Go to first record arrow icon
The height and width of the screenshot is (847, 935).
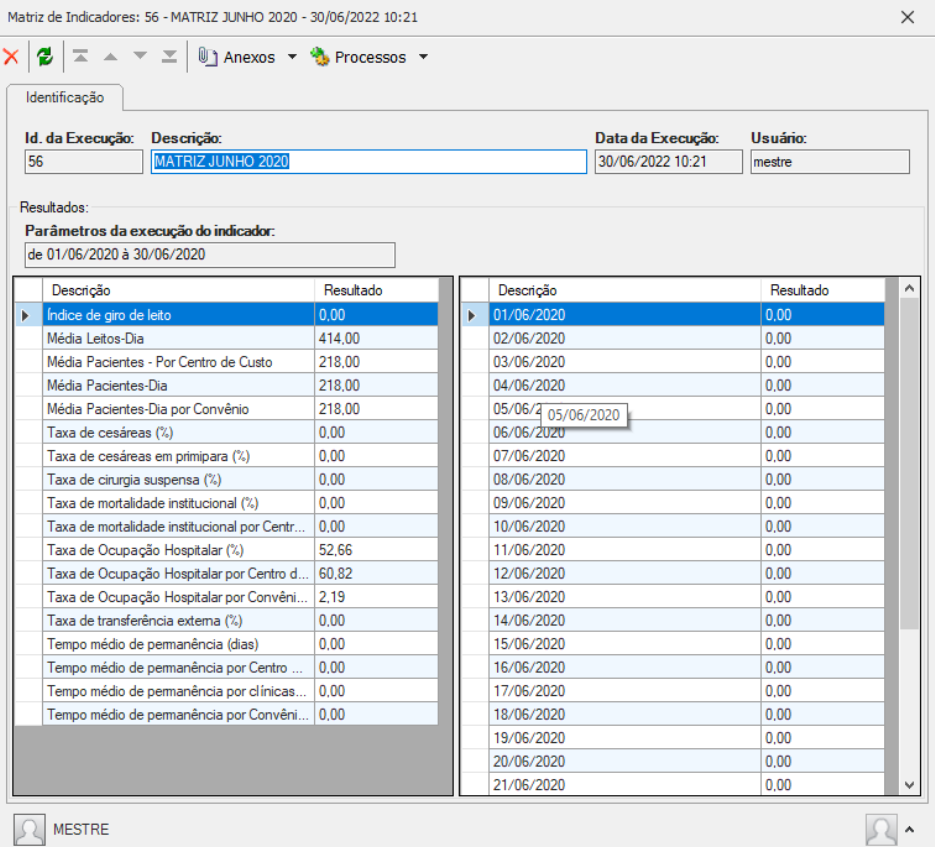pos(81,57)
